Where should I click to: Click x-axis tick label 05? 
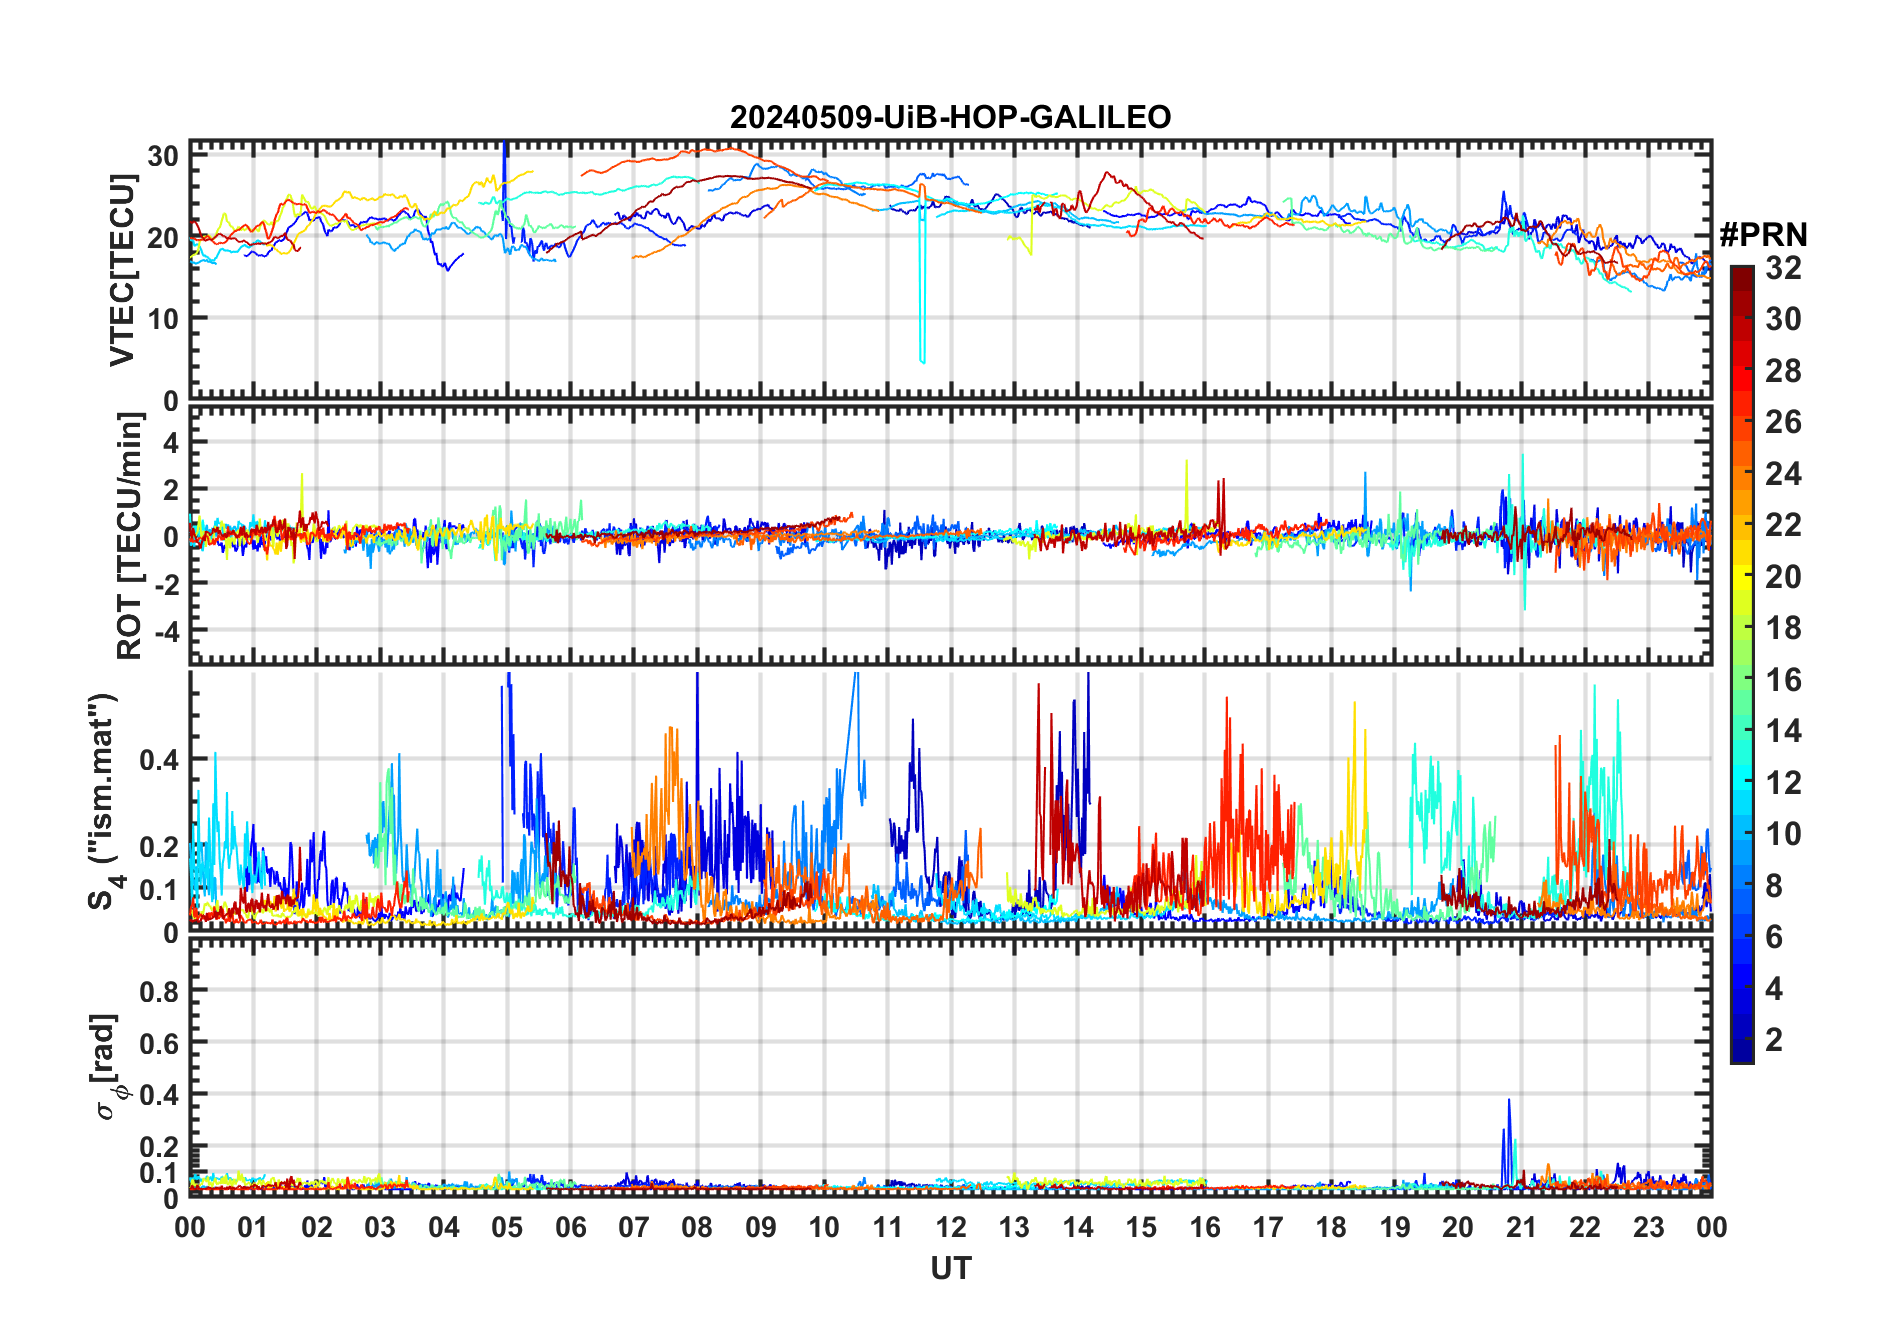point(507,1227)
